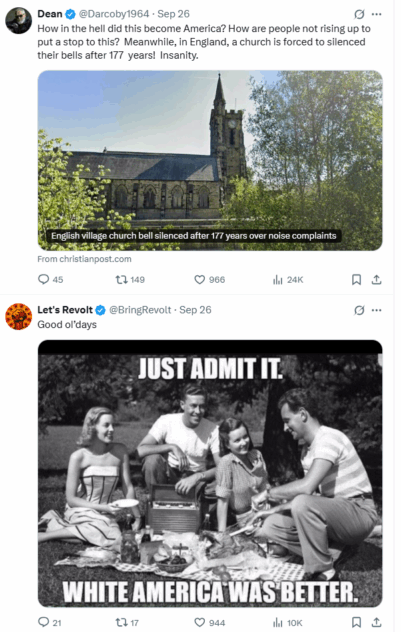Open Grok icon on Let's Revolt tweet
This screenshot has height=632, width=401.
click(x=359, y=310)
